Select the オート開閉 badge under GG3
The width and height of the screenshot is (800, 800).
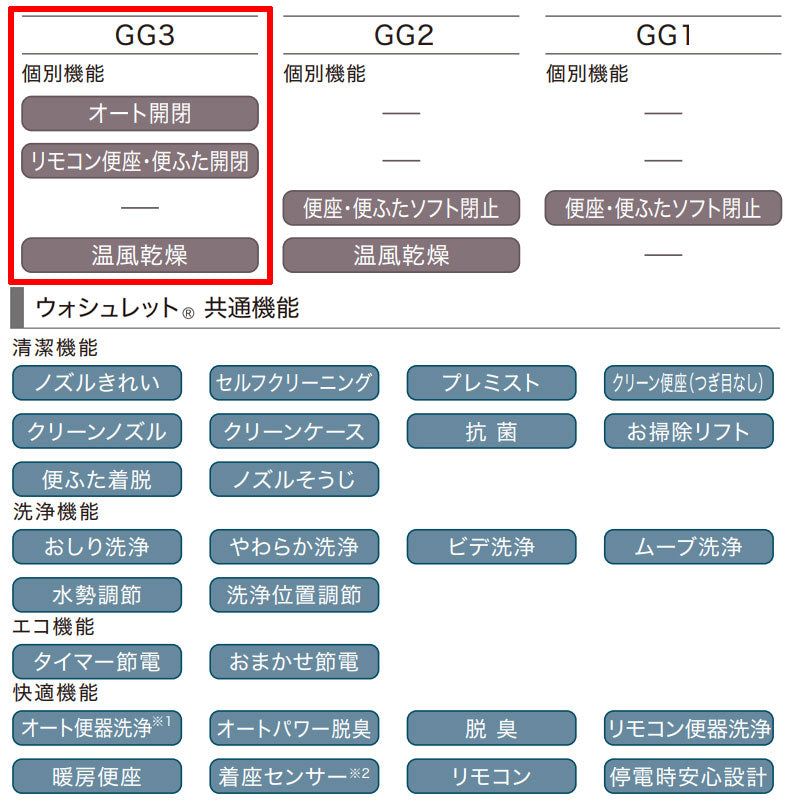[140, 113]
